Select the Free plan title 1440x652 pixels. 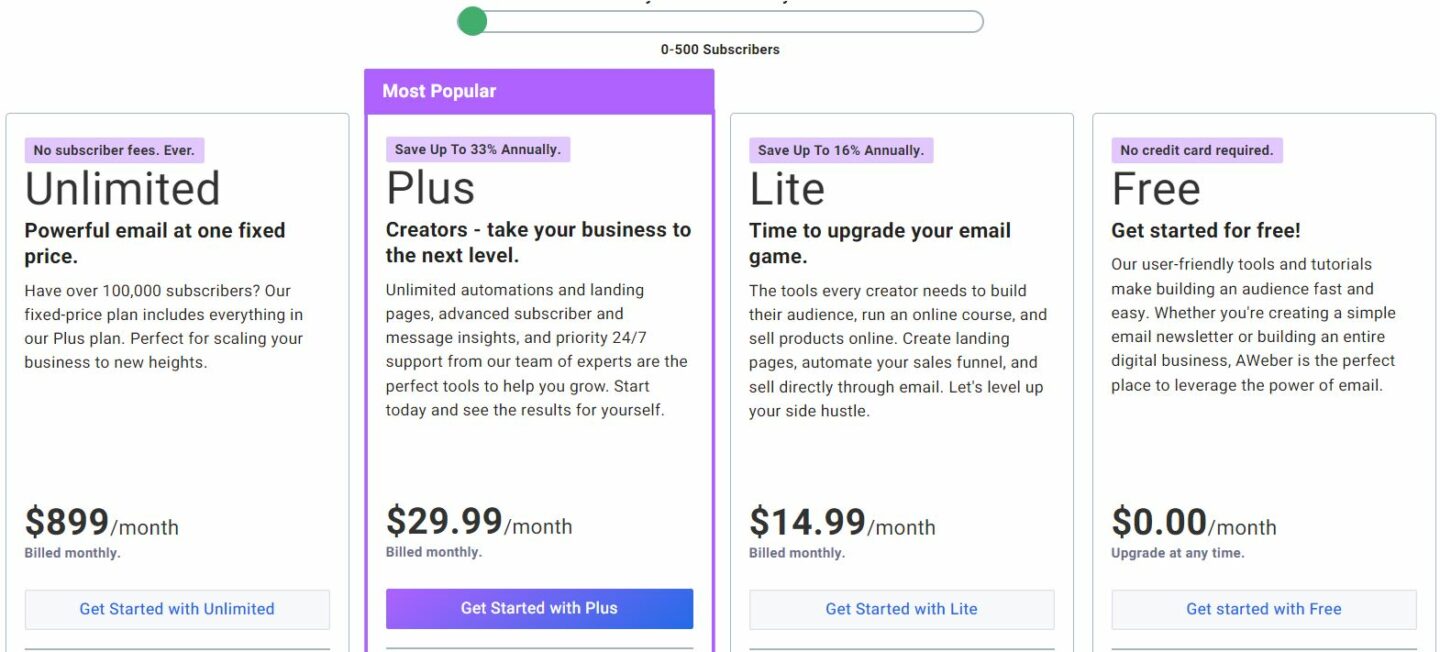point(1156,188)
